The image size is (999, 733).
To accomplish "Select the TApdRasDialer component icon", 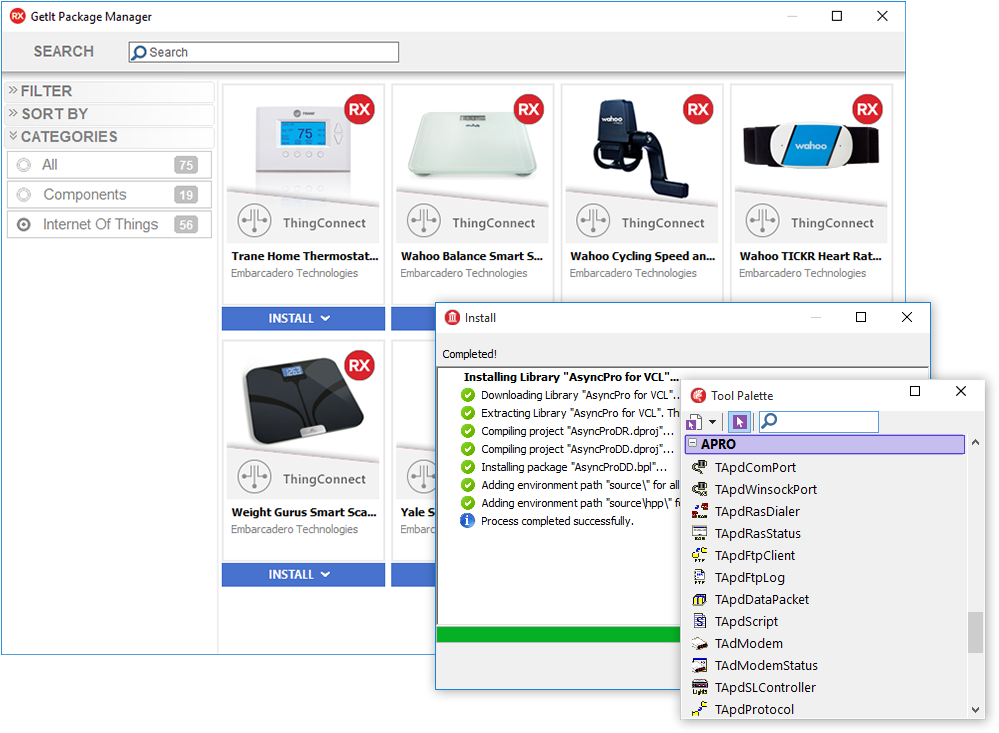I will 699,511.
